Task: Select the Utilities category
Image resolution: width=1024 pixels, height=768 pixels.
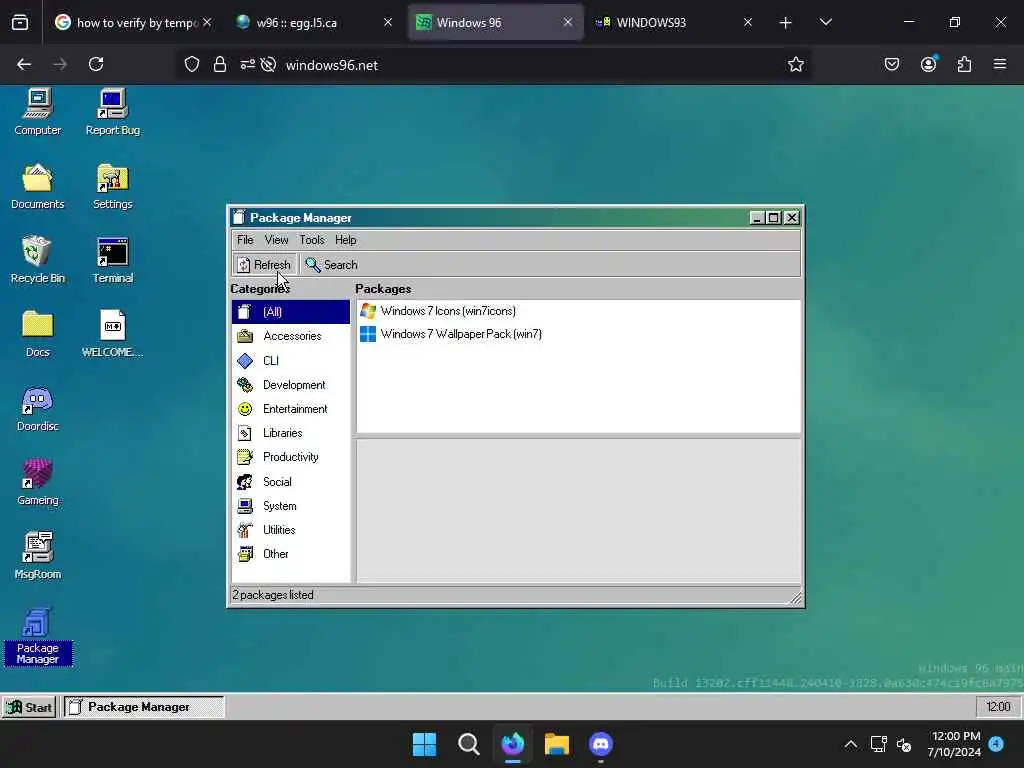Action: 291,530
